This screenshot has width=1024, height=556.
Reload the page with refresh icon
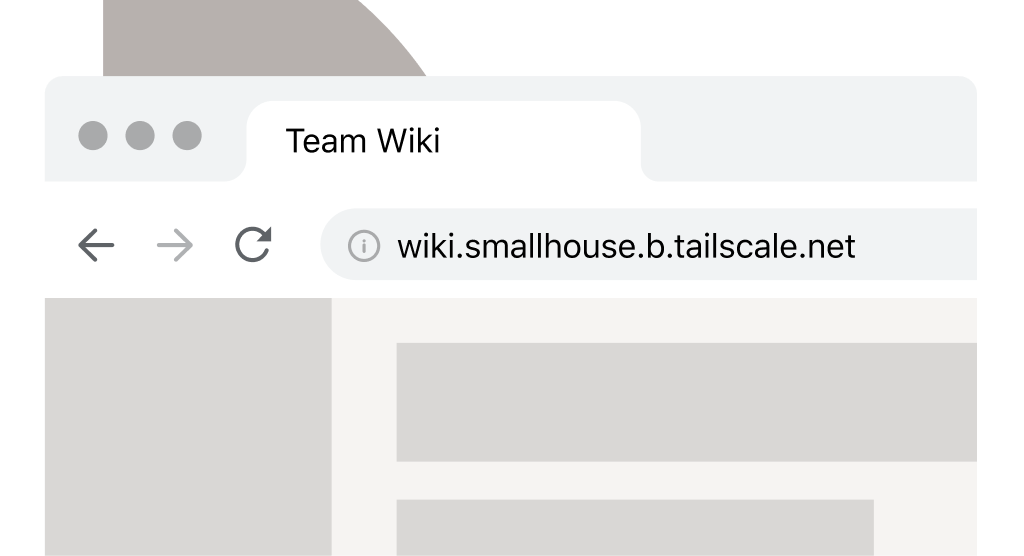(253, 244)
